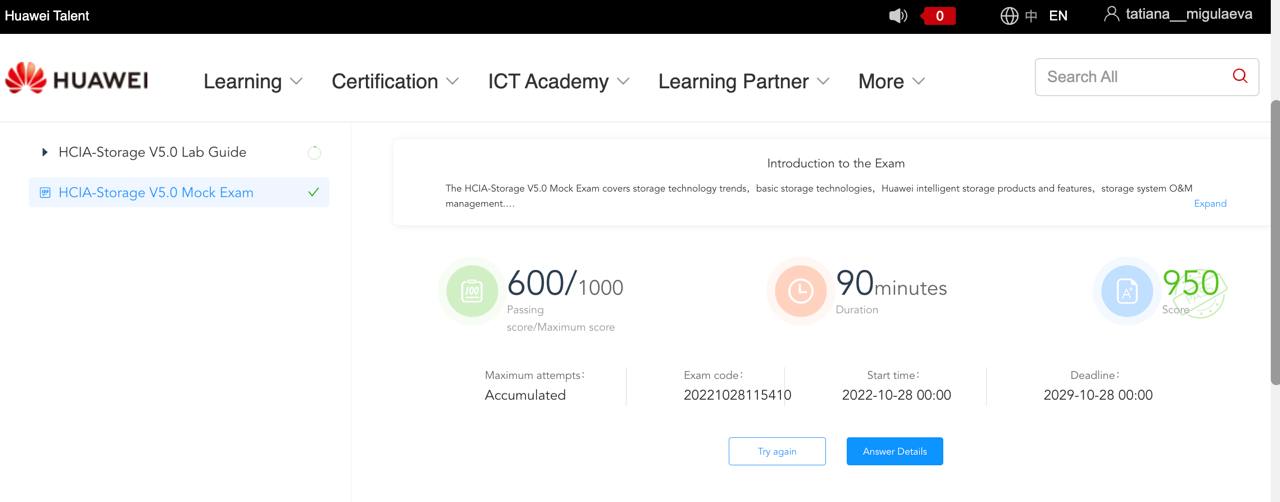
Task: Click the Try again button
Action: pos(777,451)
